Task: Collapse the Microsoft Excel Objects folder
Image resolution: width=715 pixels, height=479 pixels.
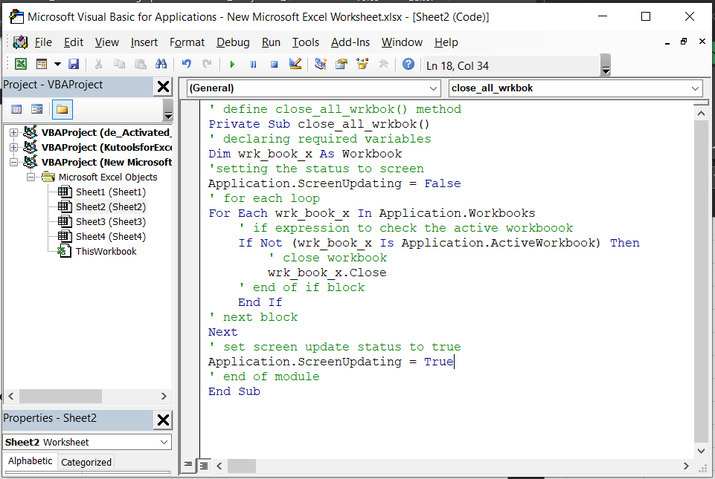Action: [x=31, y=177]
